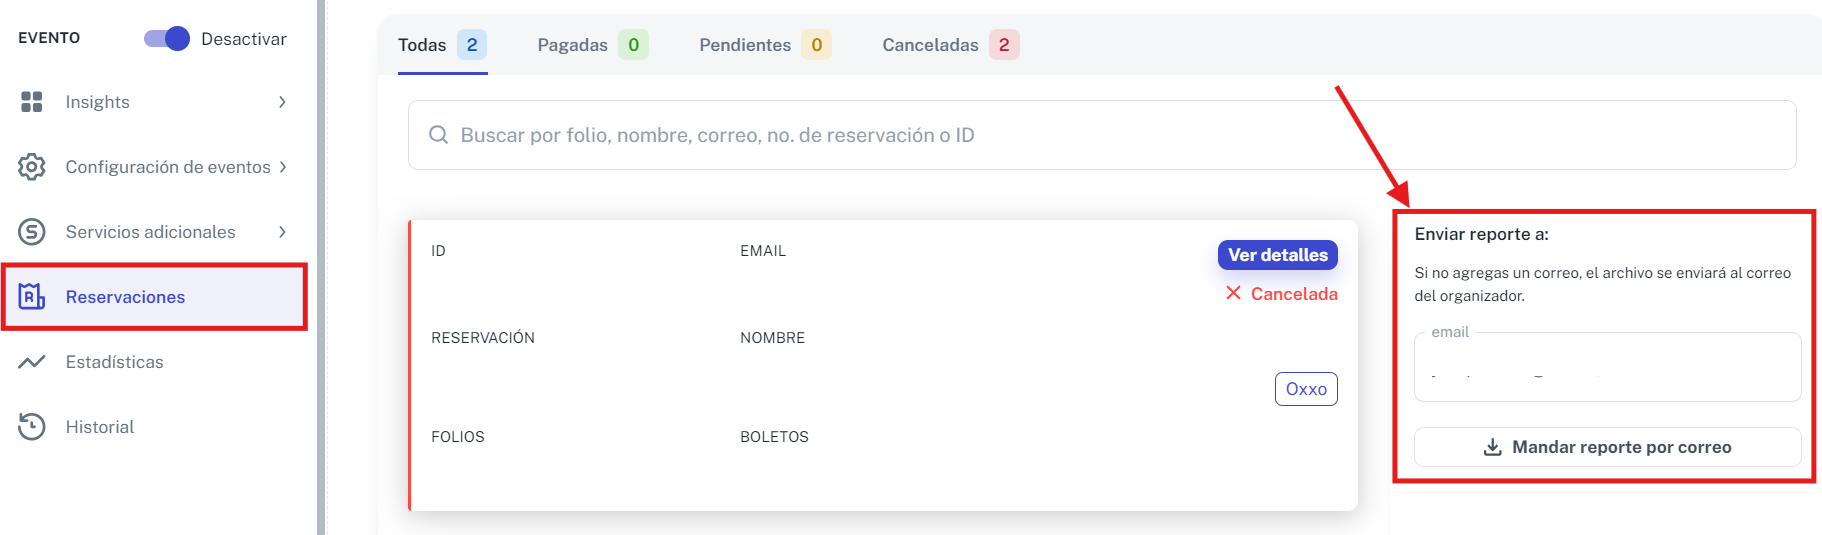
Task: Click the Reservaciones sidebar icon
Action: 32,297
